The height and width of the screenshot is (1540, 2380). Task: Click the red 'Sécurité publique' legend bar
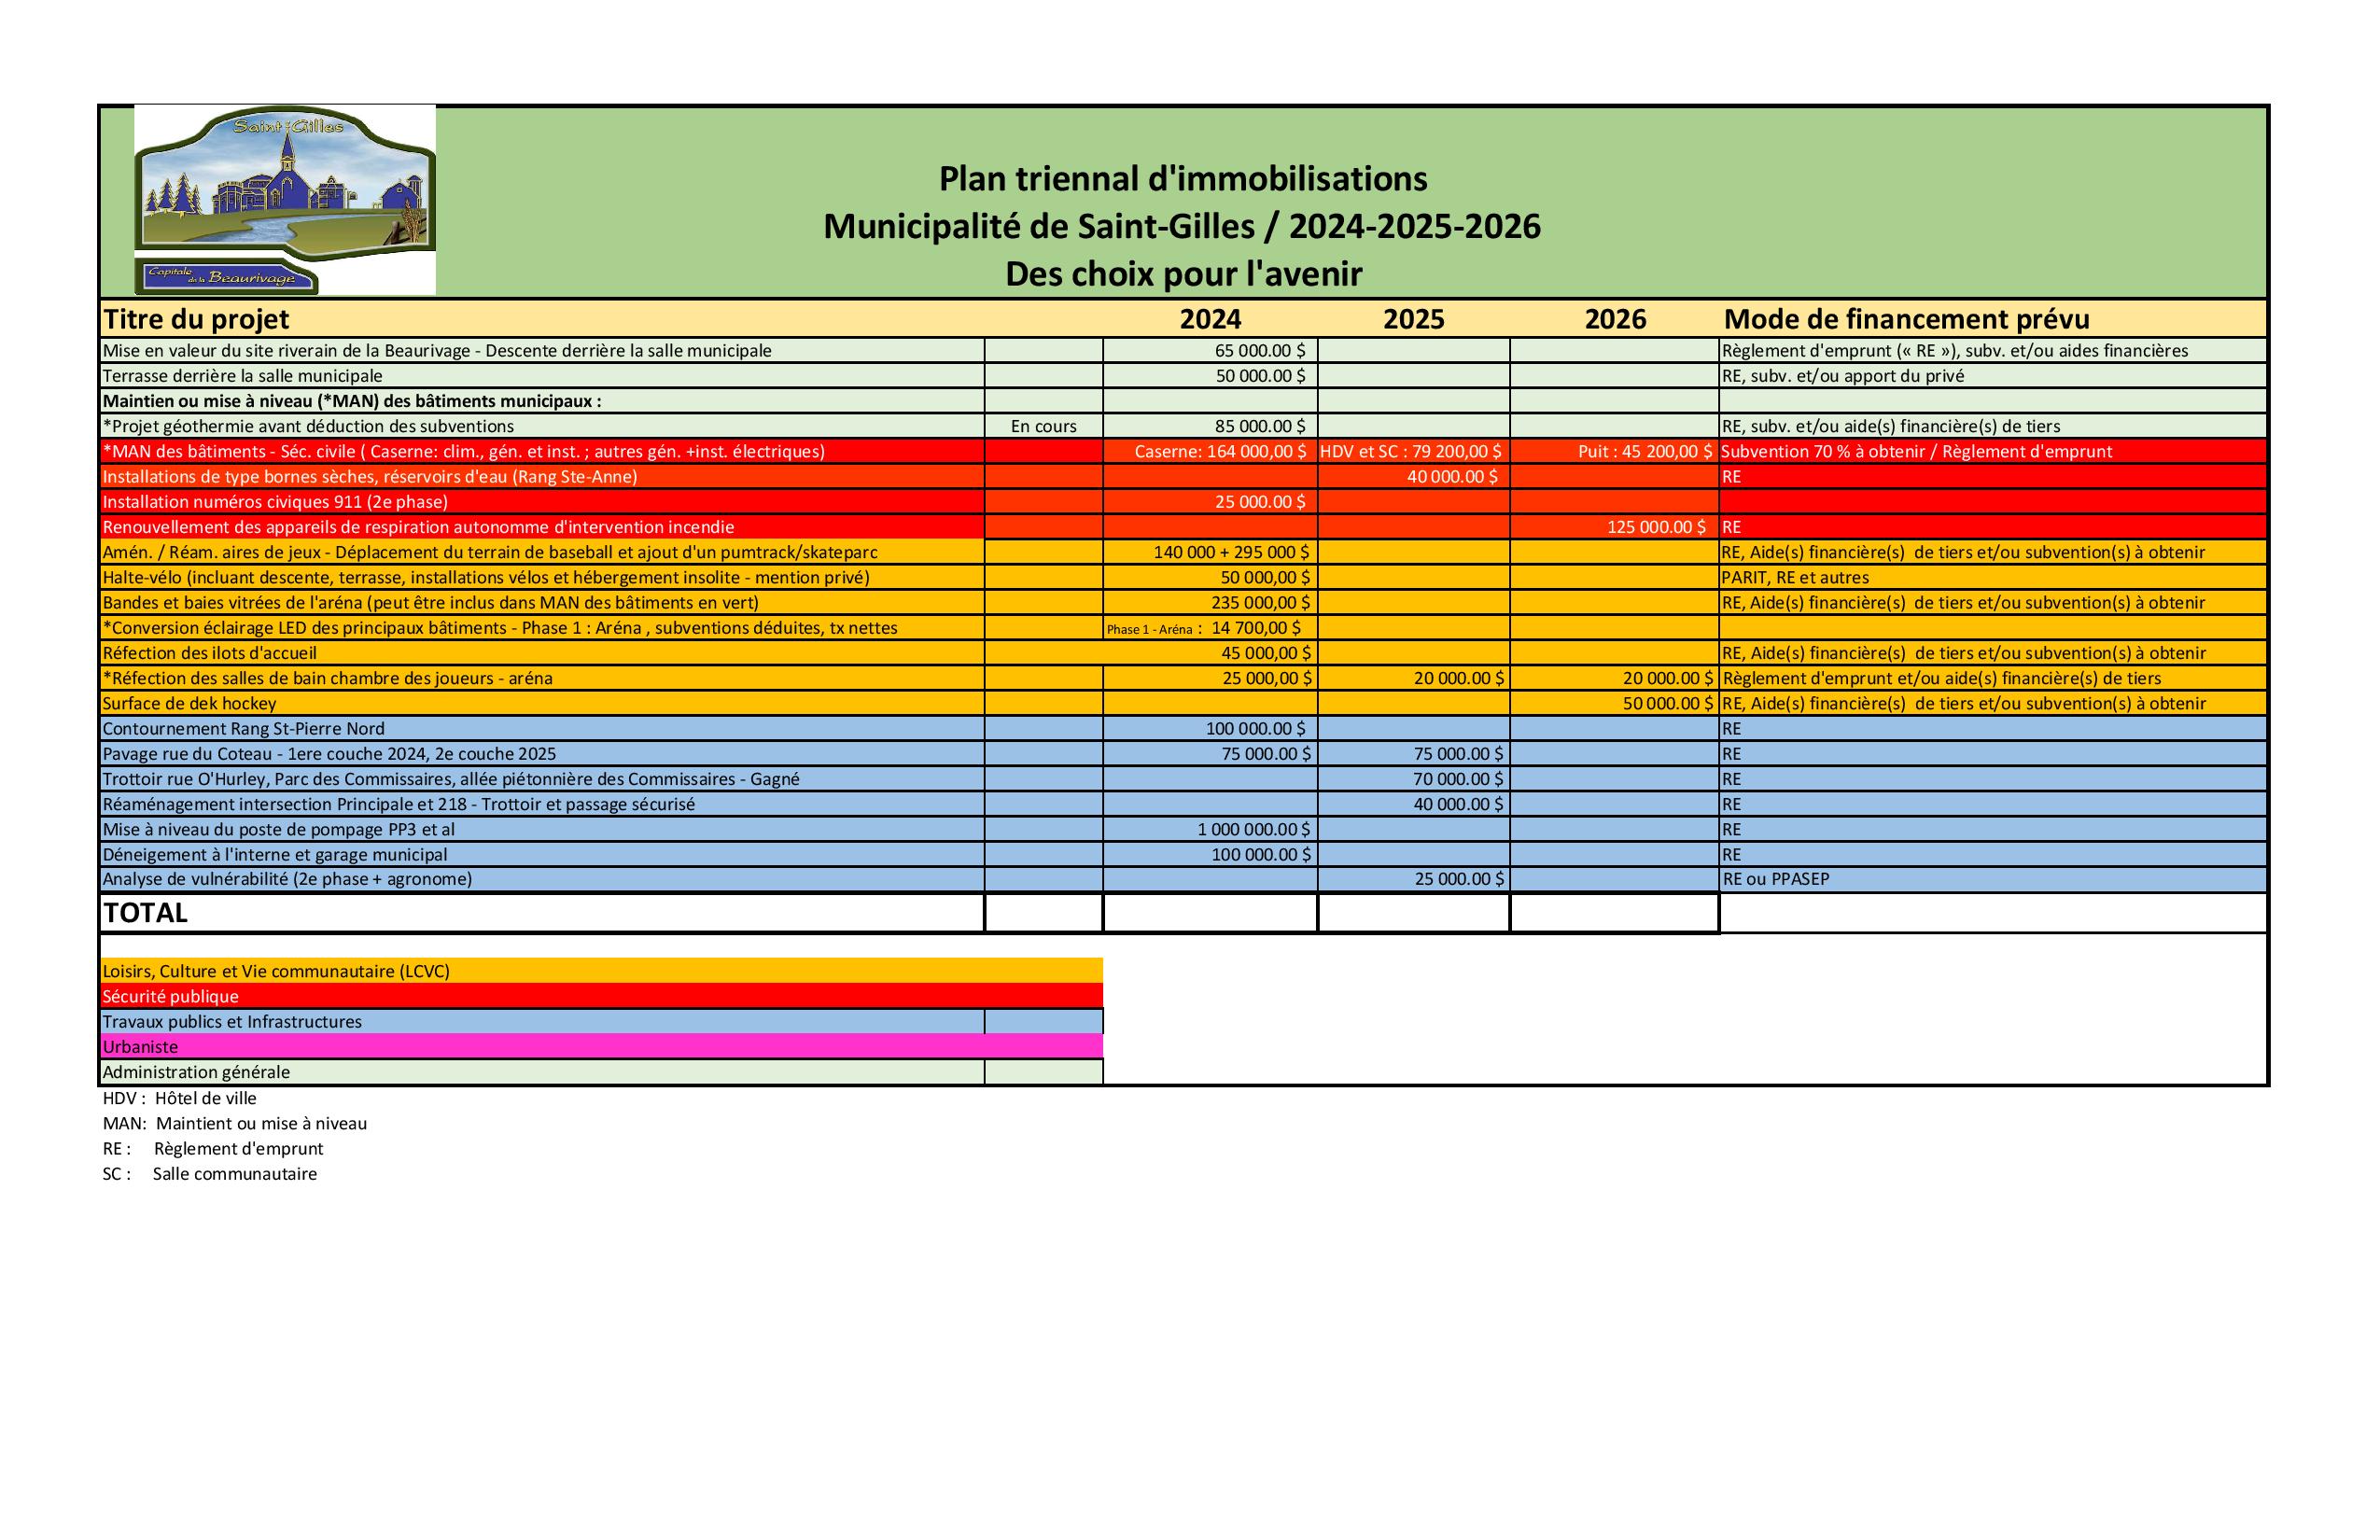coord(170,996)
